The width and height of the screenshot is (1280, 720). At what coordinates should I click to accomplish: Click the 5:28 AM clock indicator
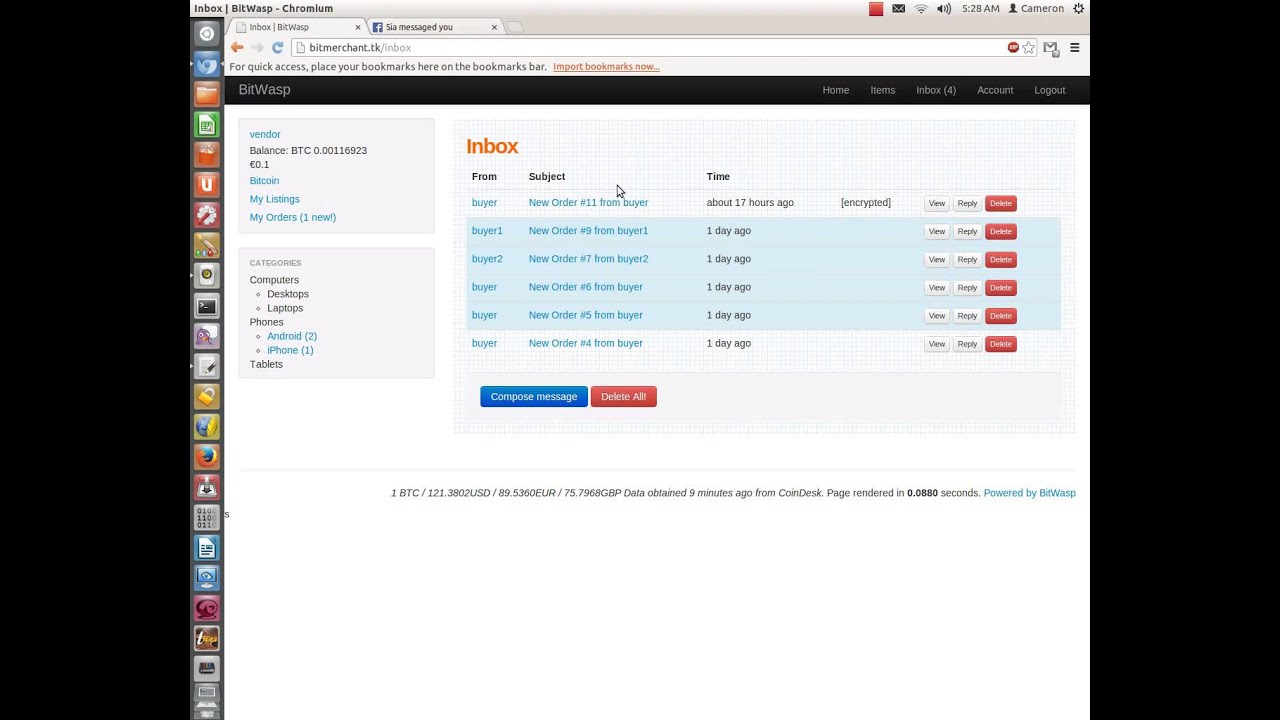click(981, 9)
